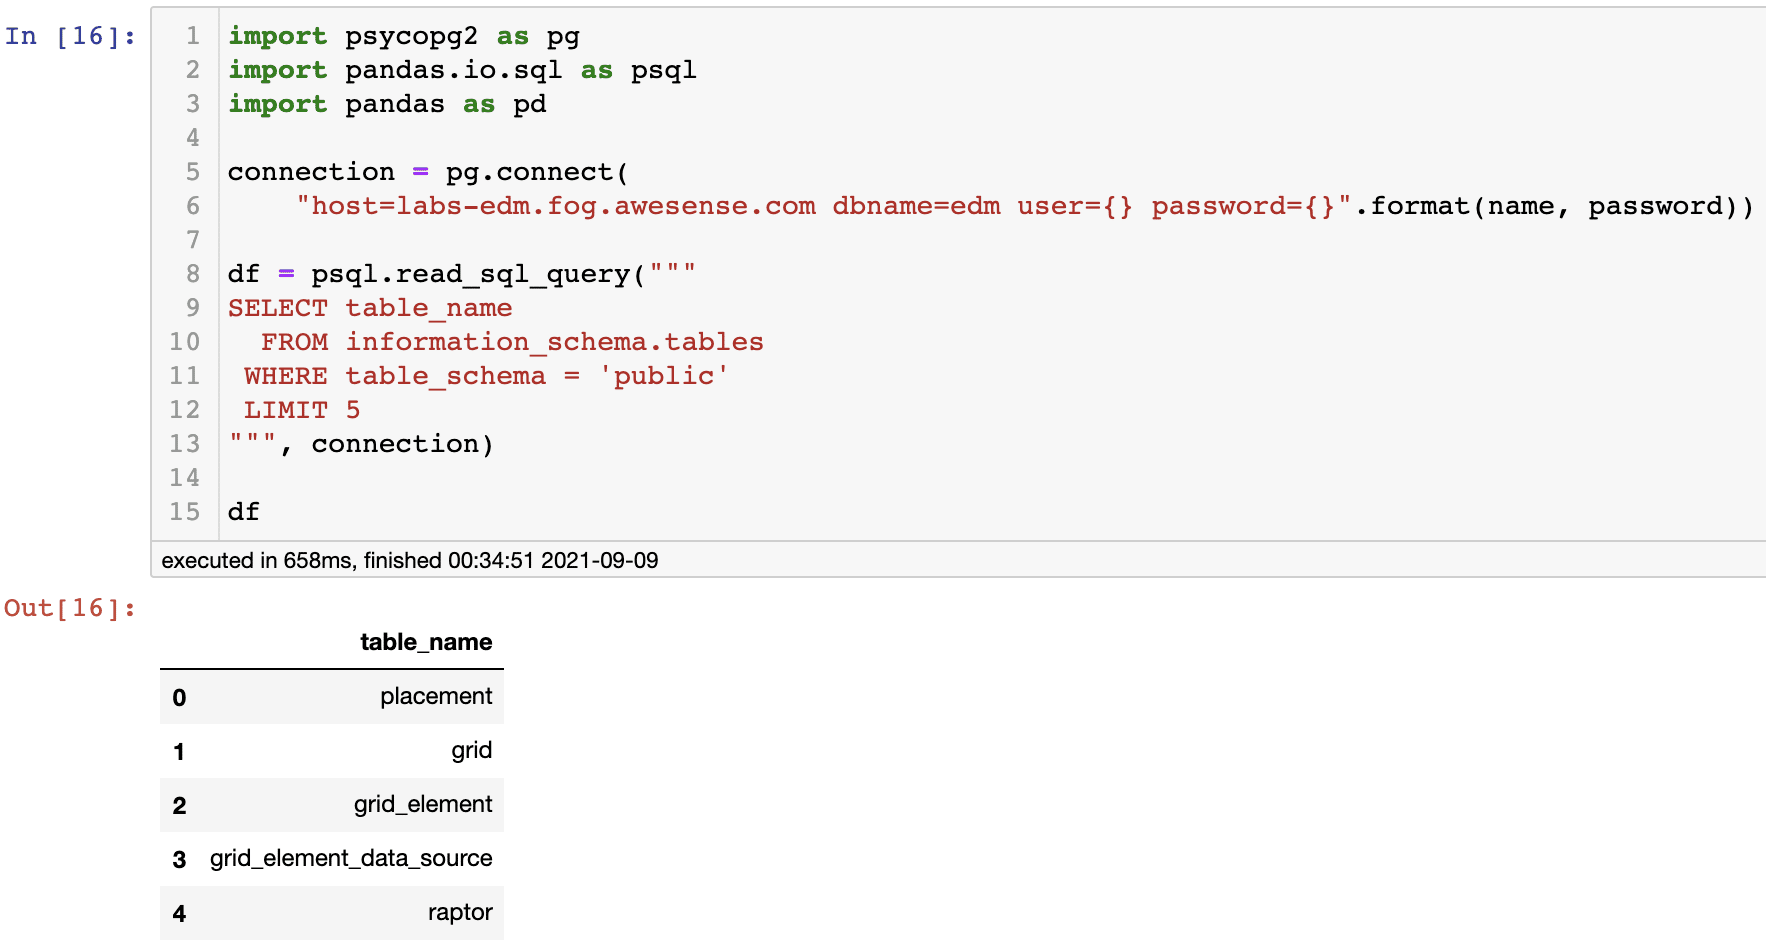Click the 'import pandas as pd' line
The height and width of the screenshot is (952, 1766).
point(387,104)
